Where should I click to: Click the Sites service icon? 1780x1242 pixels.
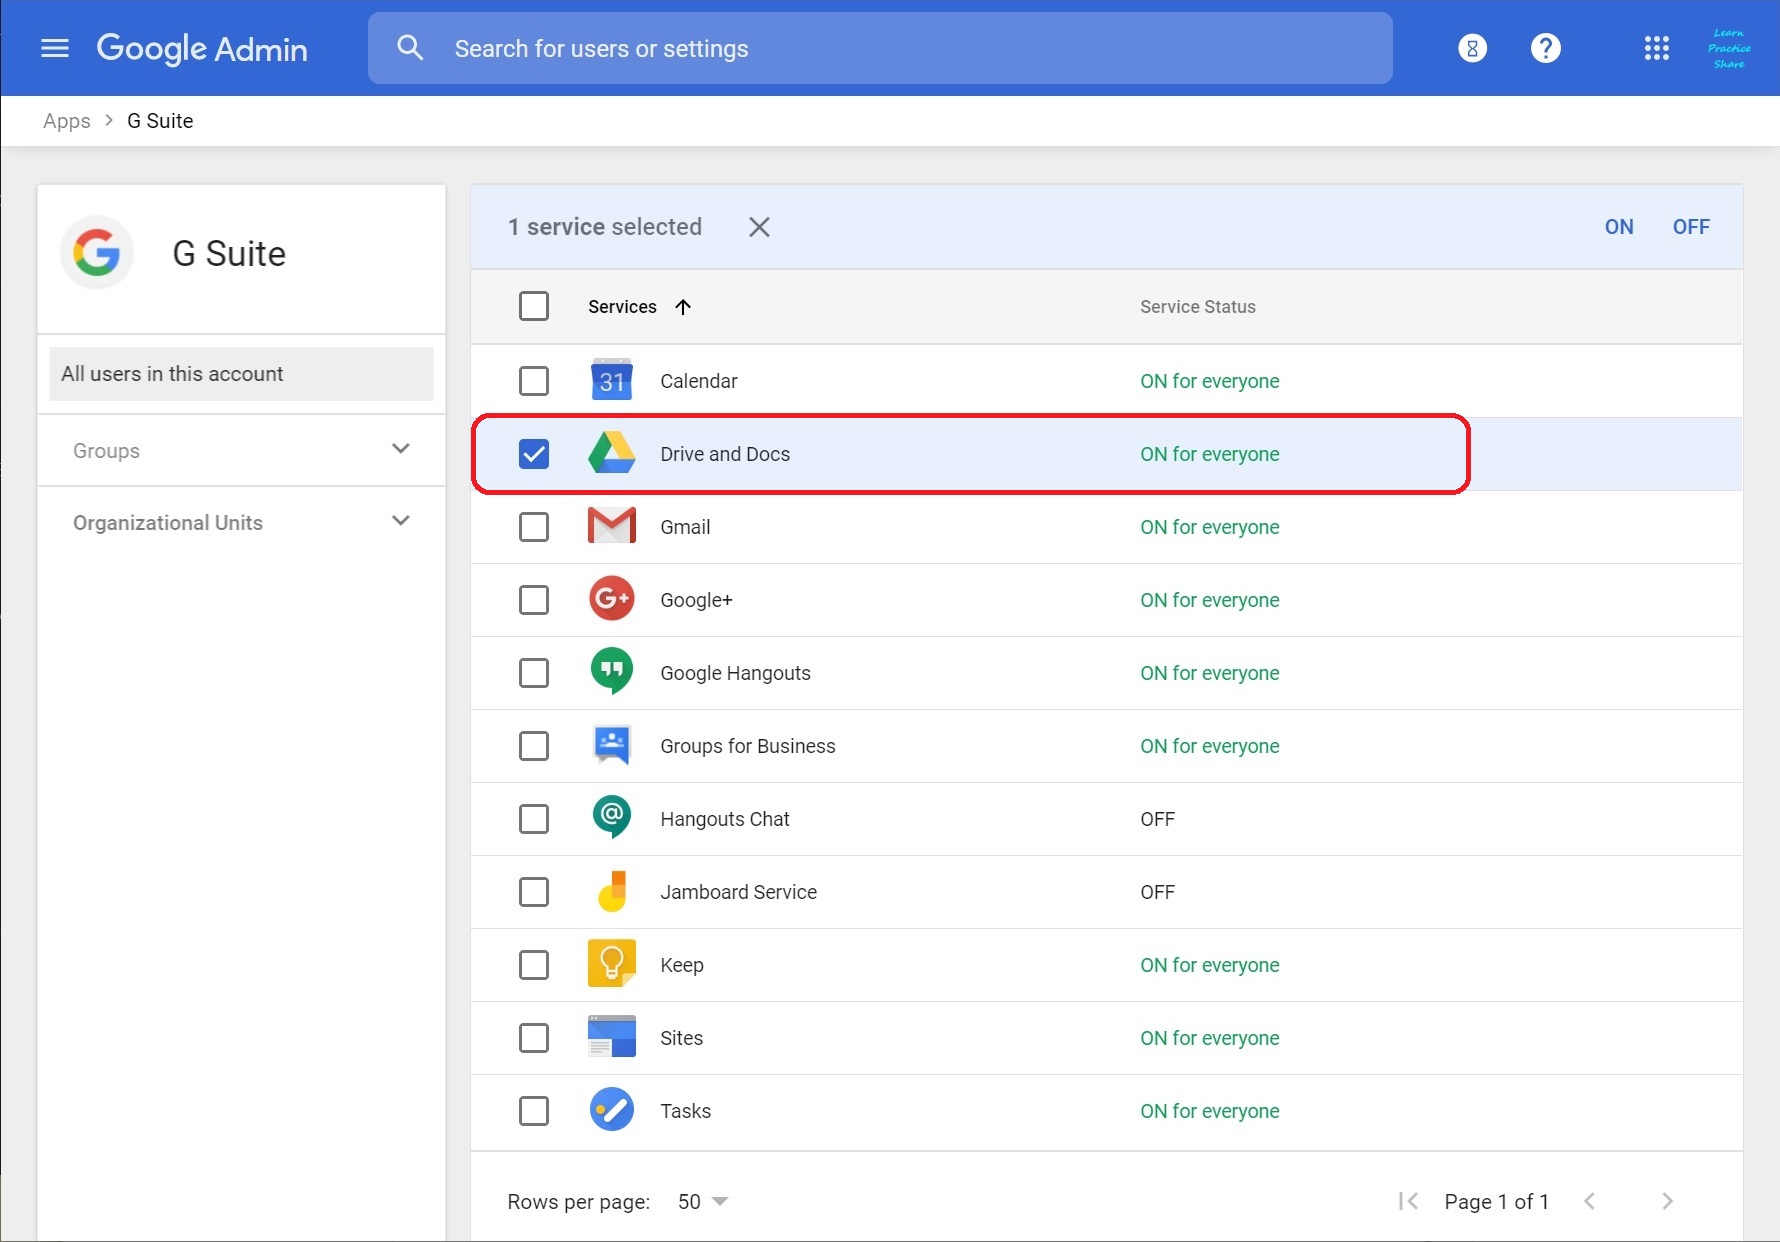612,1037
